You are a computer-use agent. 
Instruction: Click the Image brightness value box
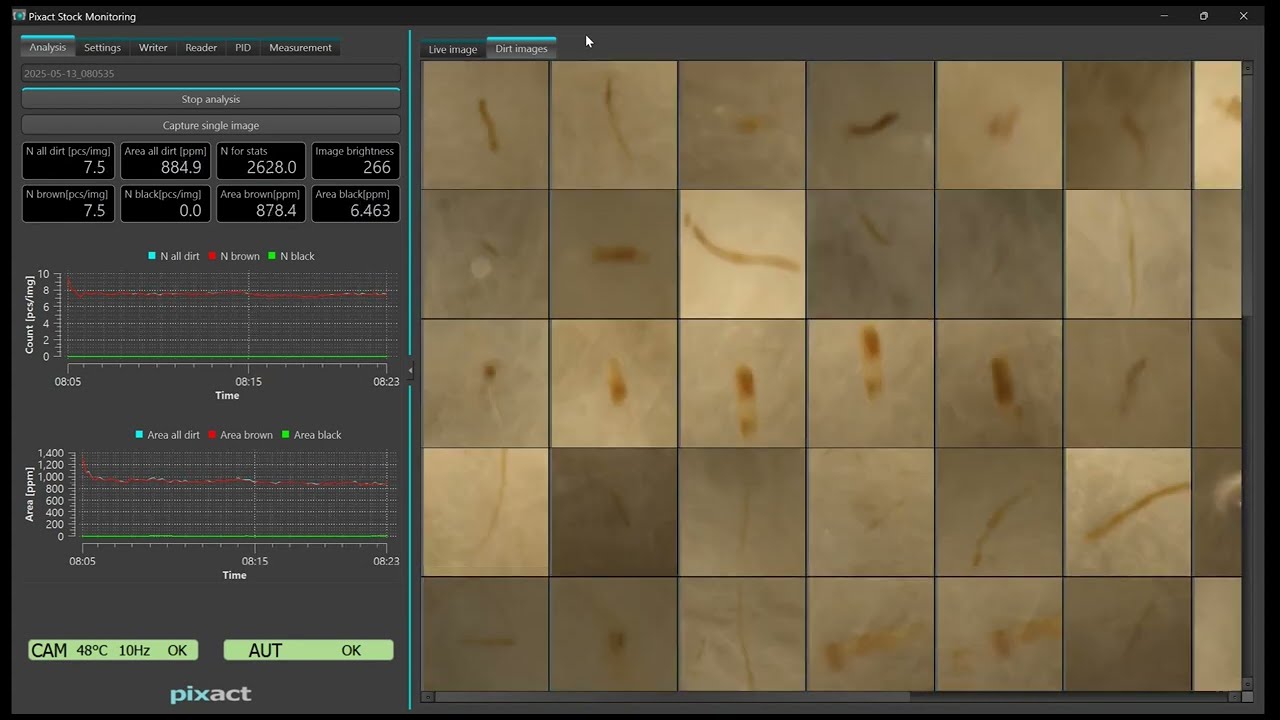coord(355,160)
